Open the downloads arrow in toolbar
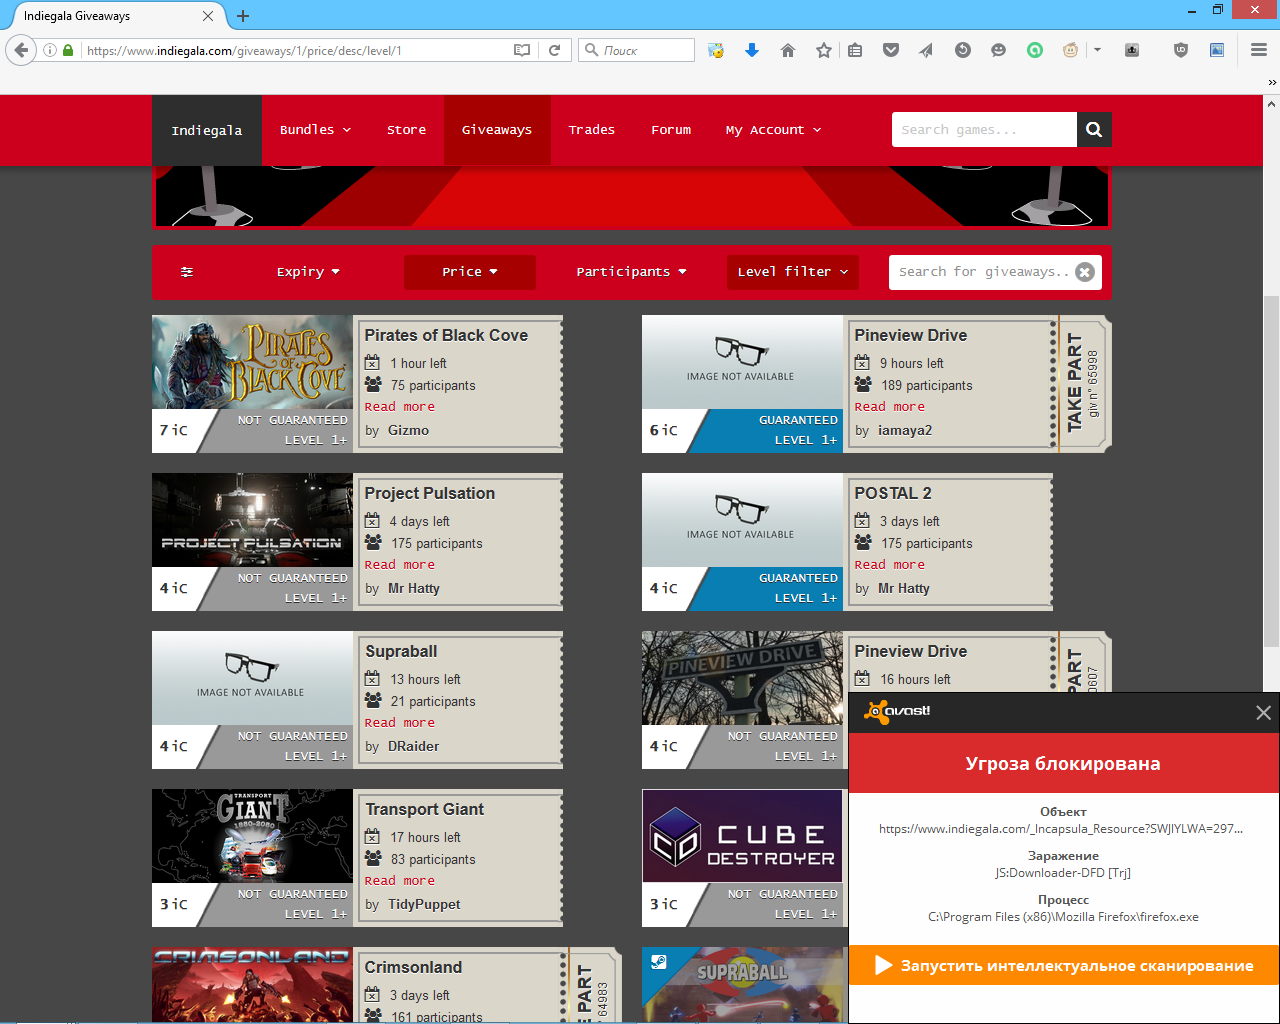 pos(752,50)
